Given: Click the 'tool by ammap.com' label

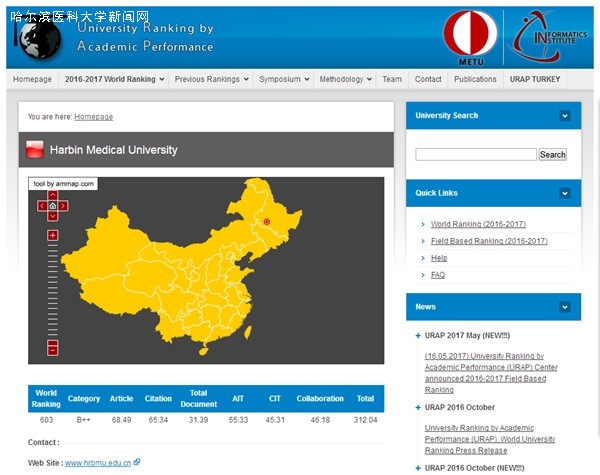Looking at the screenshot, I should [x=63, y=184].
